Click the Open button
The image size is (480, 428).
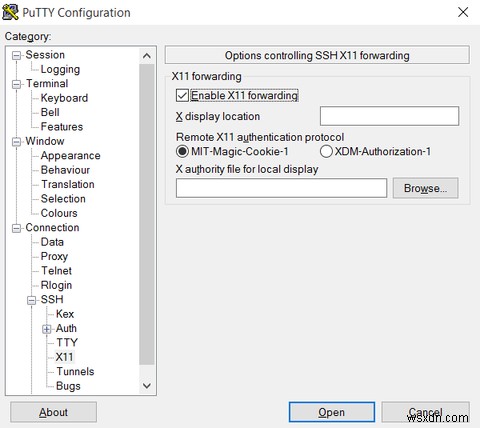coord(332,412)
